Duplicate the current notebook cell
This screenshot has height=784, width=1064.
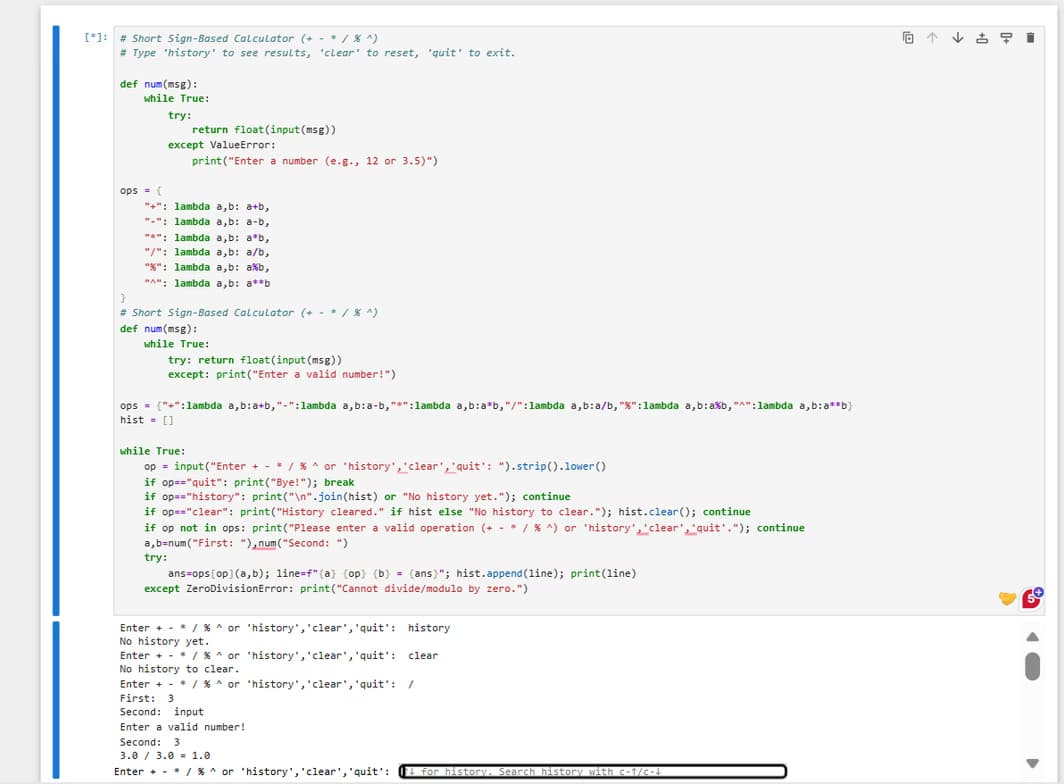click(908, 37)
